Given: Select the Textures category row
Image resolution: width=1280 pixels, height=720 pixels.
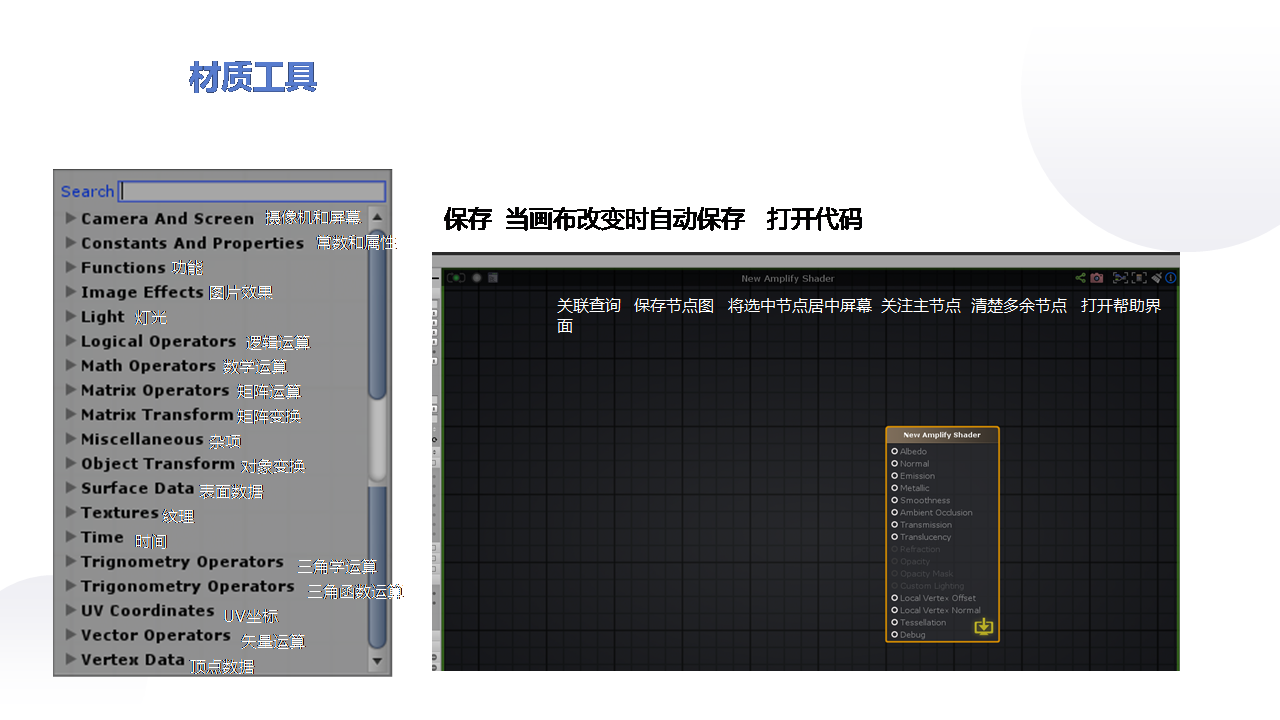Looking at the screenshot, I should (212, 512).
